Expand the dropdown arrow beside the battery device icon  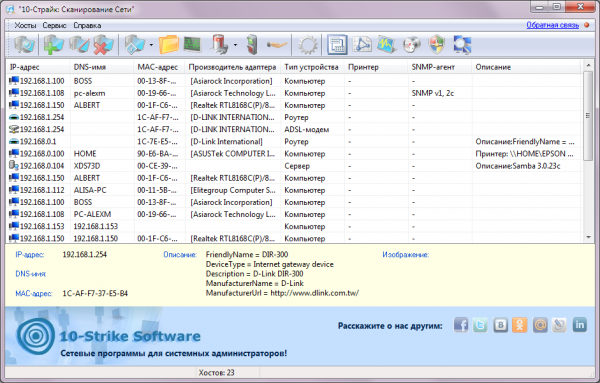[235, 45]
